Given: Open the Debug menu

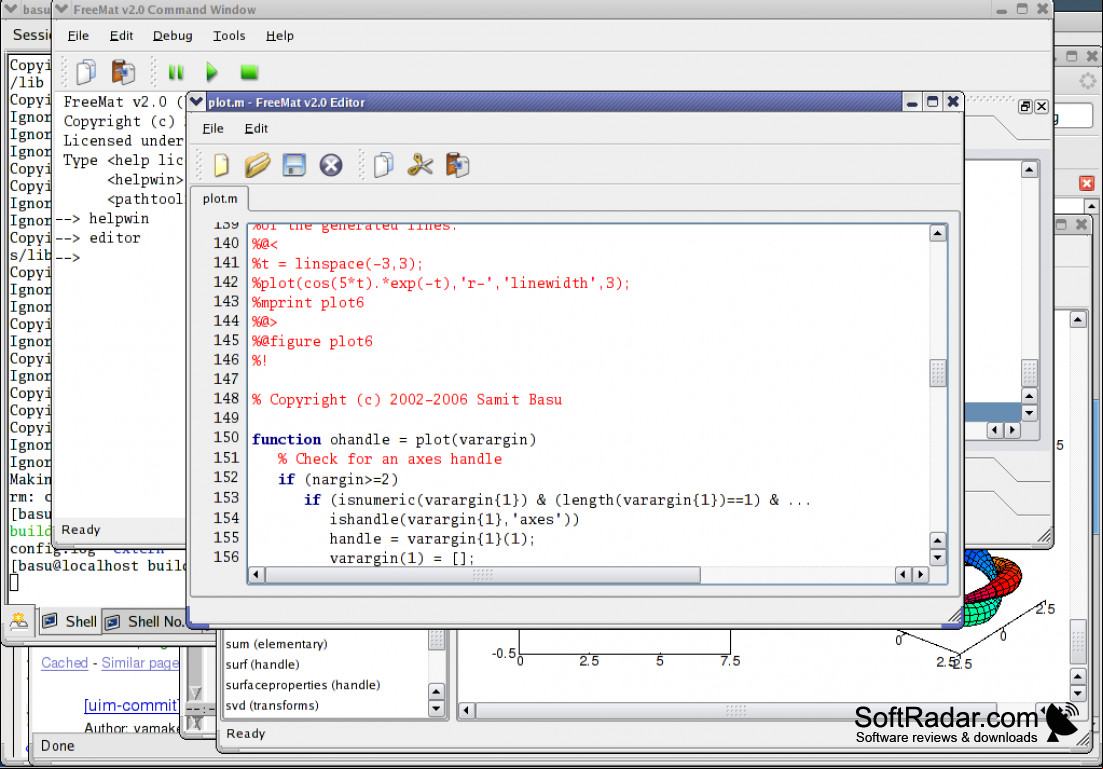Looking at the screenshot, I should [x=172, y=36].
